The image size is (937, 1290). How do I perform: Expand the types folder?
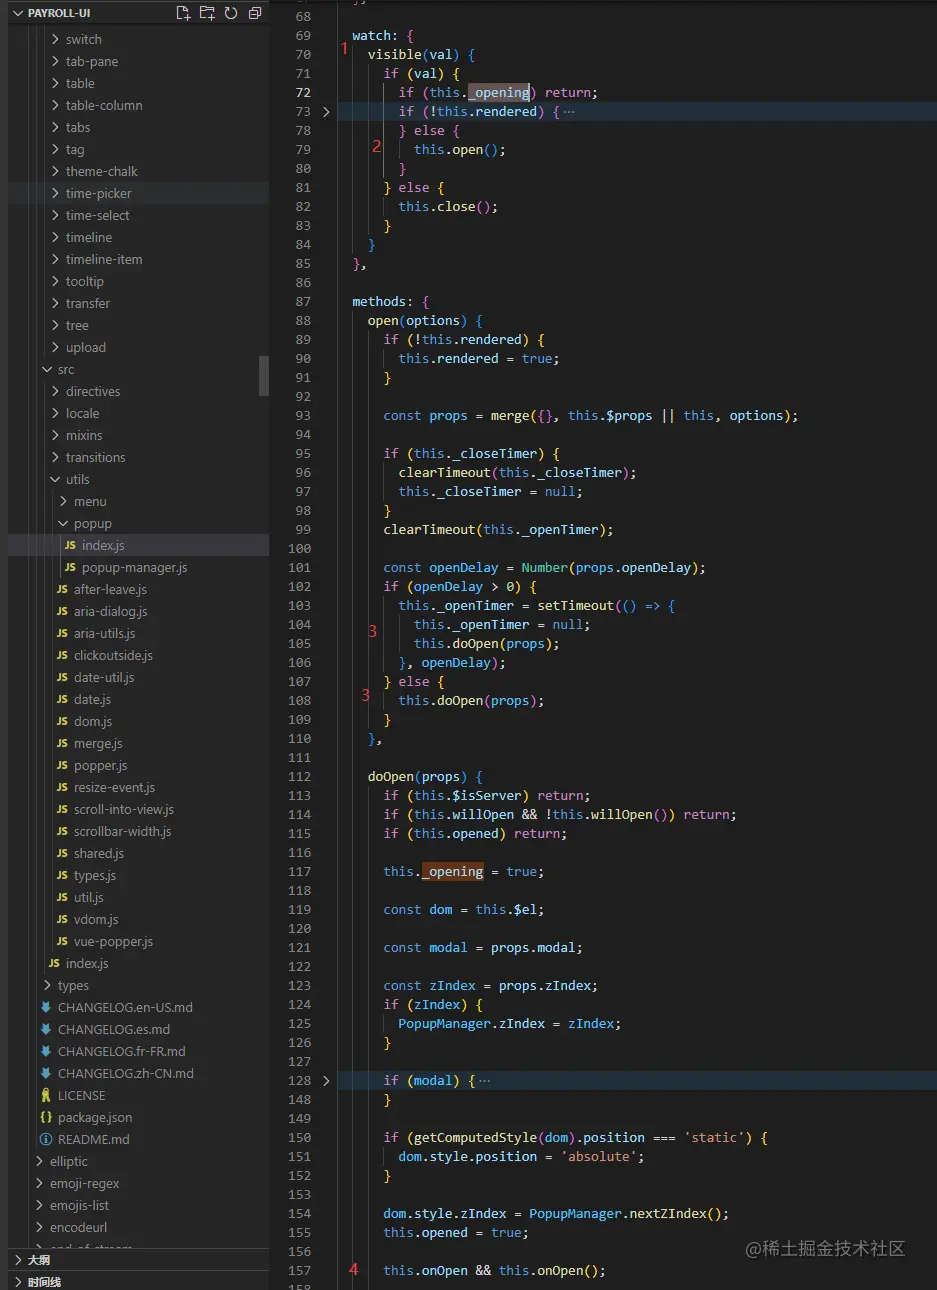[73, 985]
